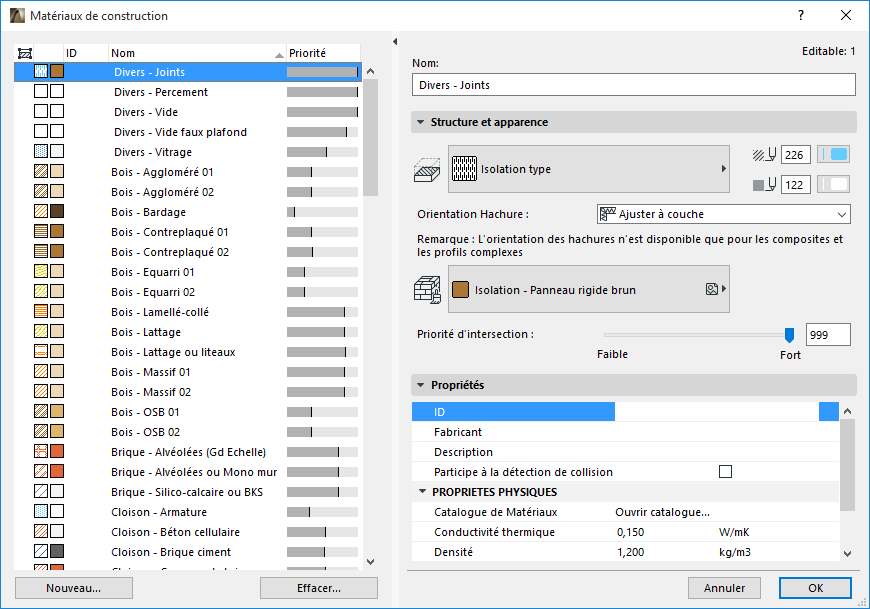Click the Conductivité thermique value 0,150

pyautogui.click(x=630, y=532)
